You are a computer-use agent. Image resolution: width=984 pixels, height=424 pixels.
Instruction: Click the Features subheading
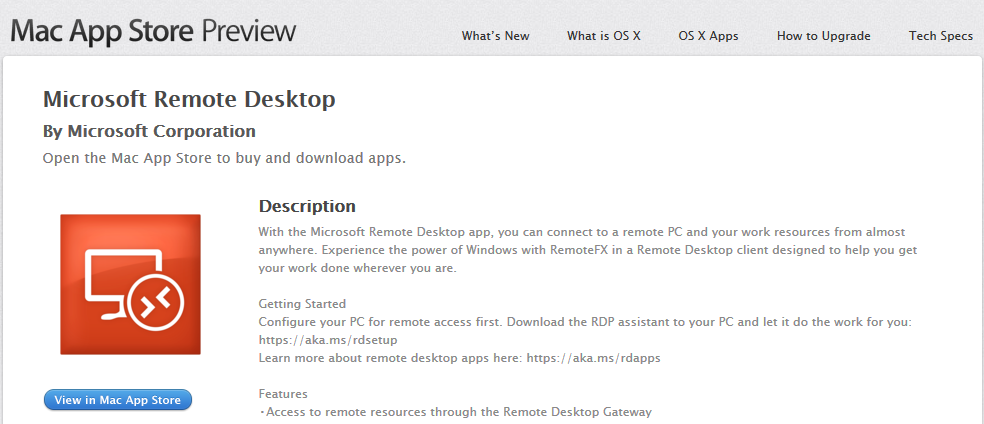tap(283, 394)
